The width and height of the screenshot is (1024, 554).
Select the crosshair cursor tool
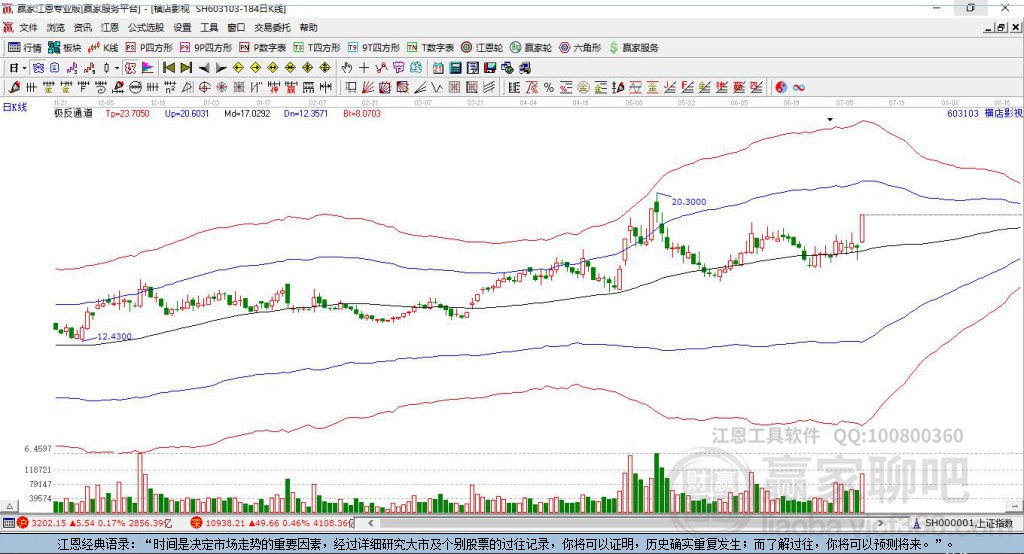pos(364,68)
